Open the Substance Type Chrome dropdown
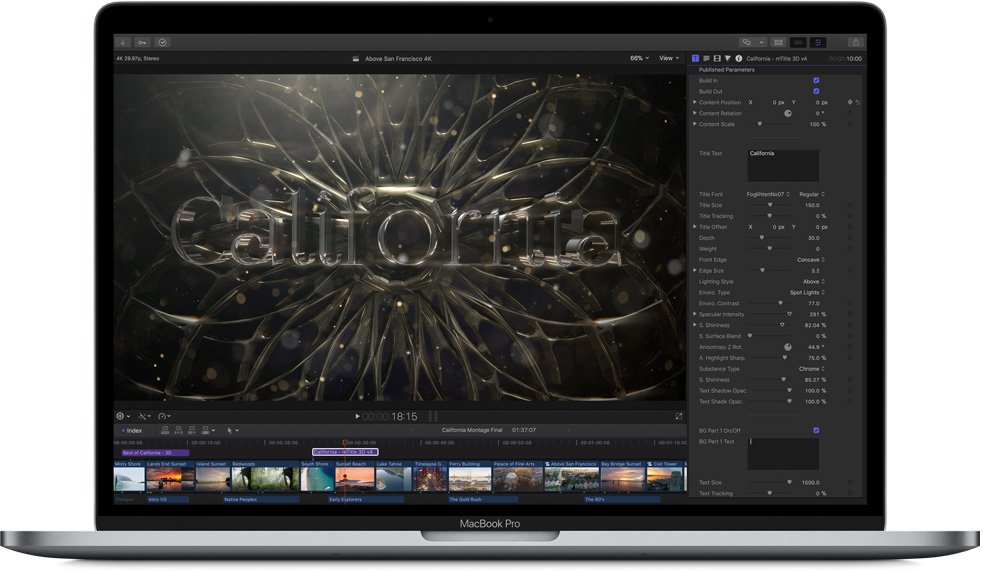 coord(812,369)
